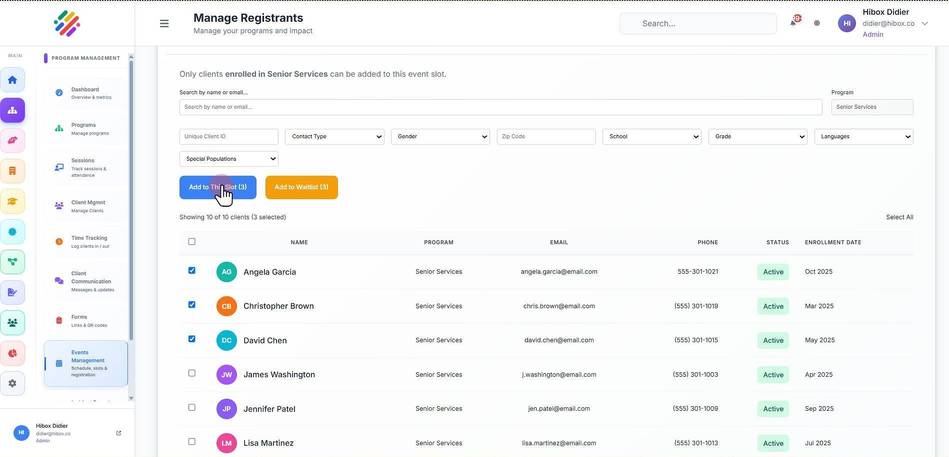Click the purple edit form rail icon
This screenshot has width=949, height=457.
[12, 292]
